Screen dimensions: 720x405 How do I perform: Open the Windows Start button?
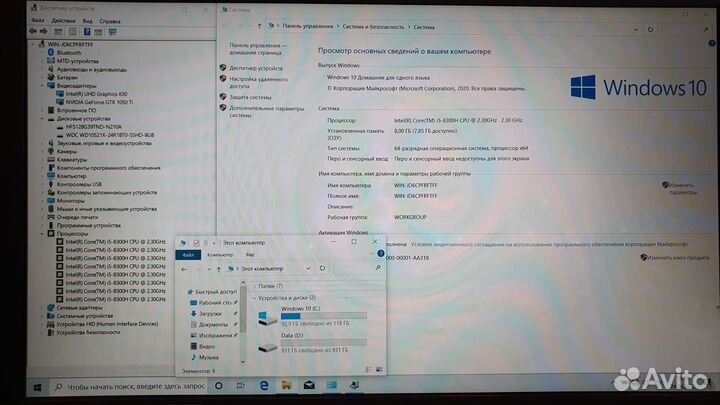pos(38,388)
